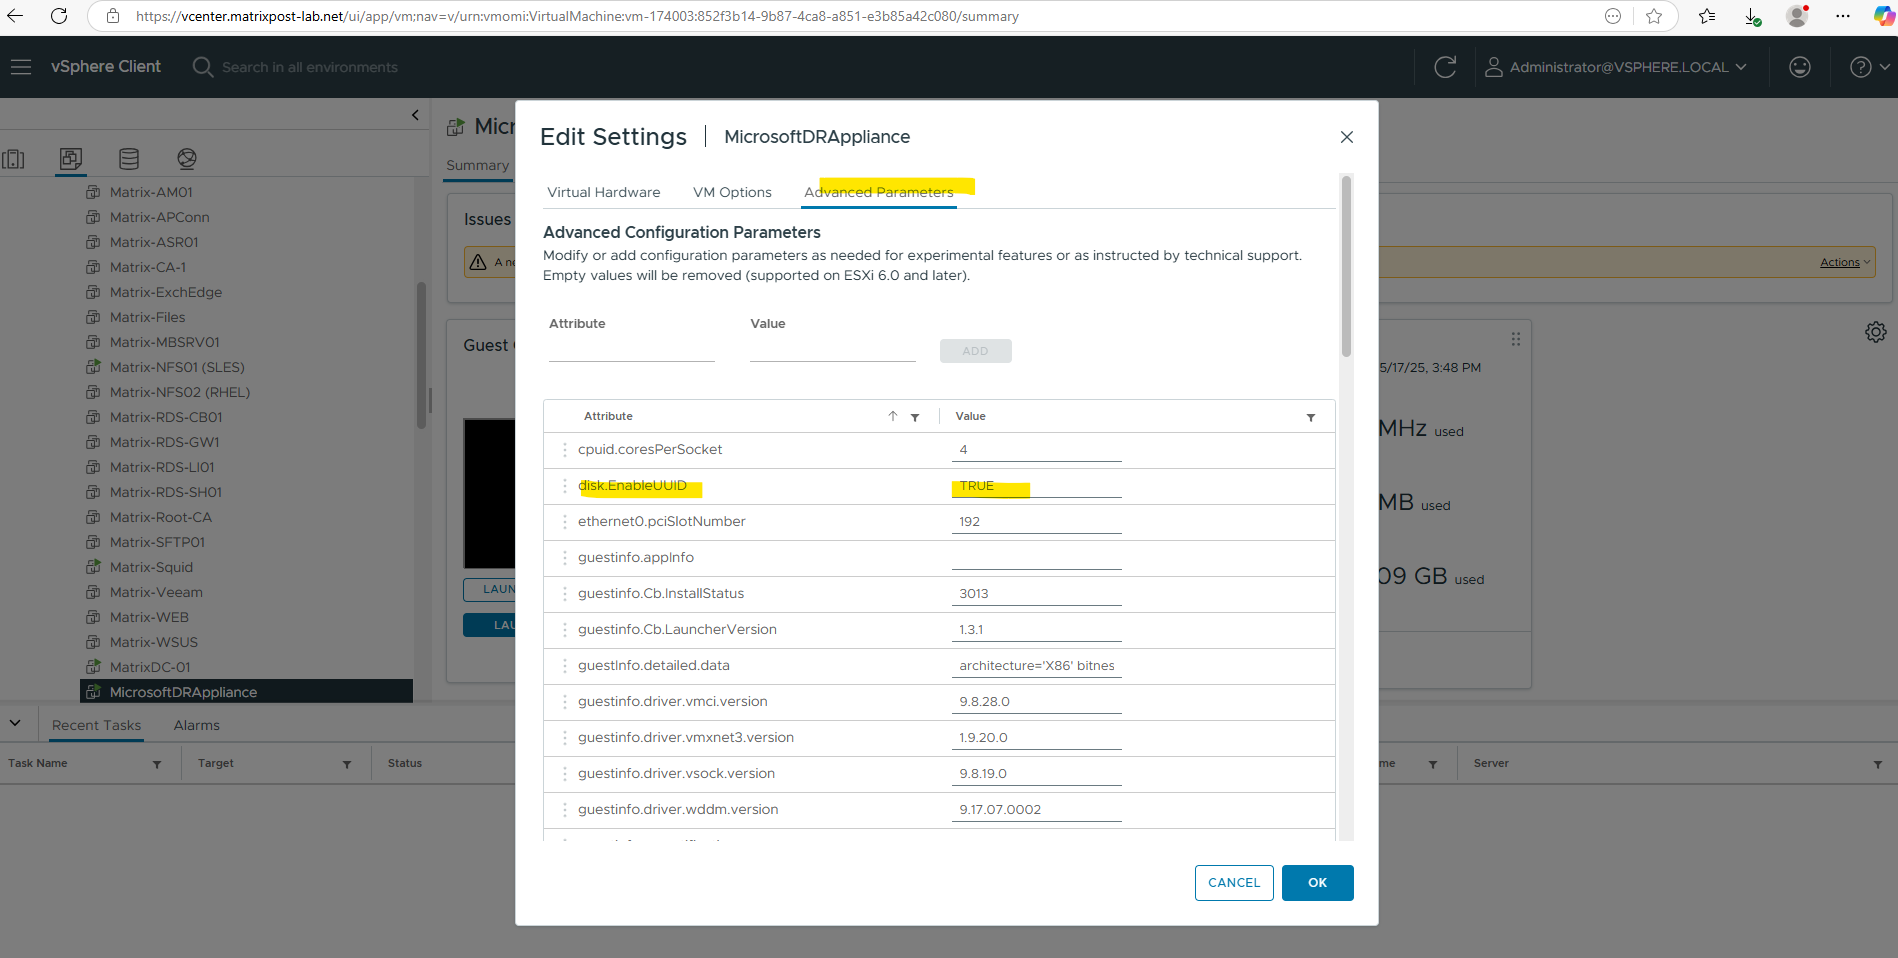Open the Virtual Hardware tab
Screen dimensions: 1898x958
(x=604, y=192)
